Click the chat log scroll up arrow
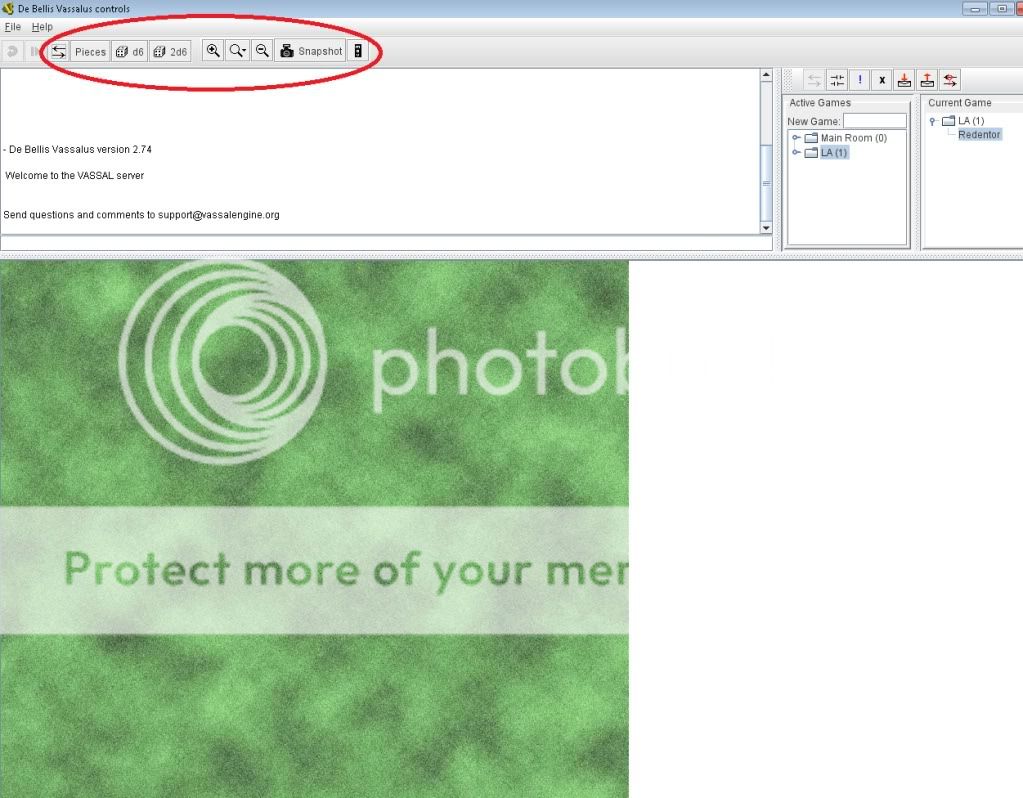The width and height of the screenshot is (1023, 798). (x=766, y=75)
